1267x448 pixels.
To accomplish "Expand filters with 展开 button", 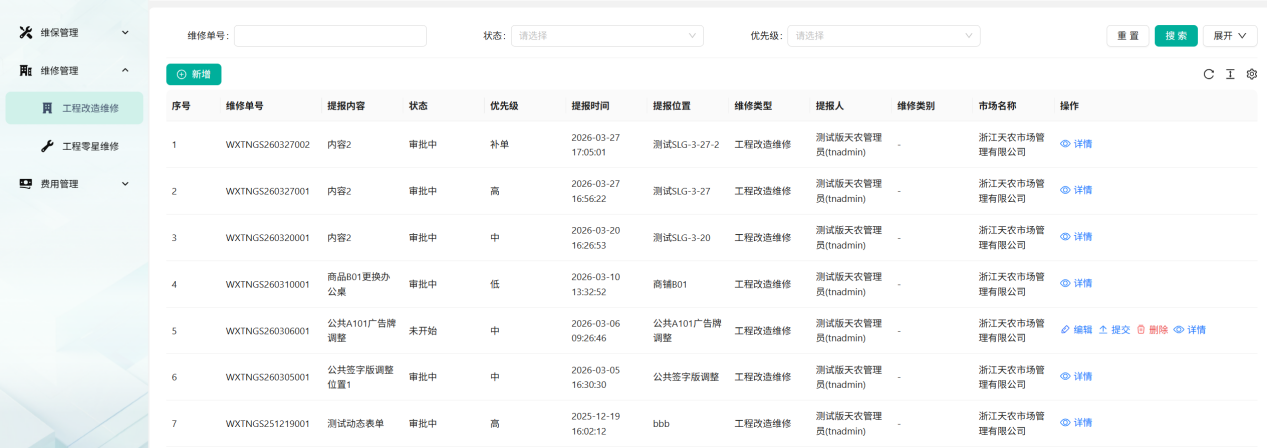I will [x=1230, y=36].
